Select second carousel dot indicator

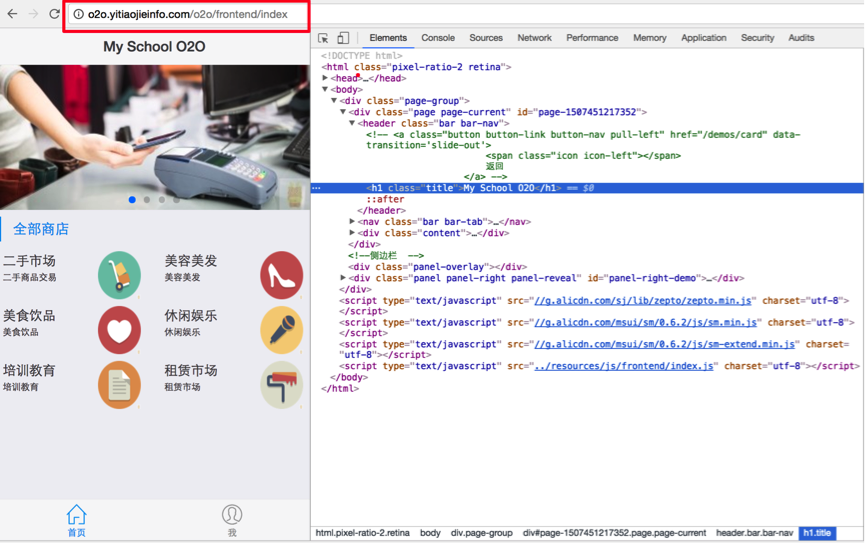click(x=147, y=200)
